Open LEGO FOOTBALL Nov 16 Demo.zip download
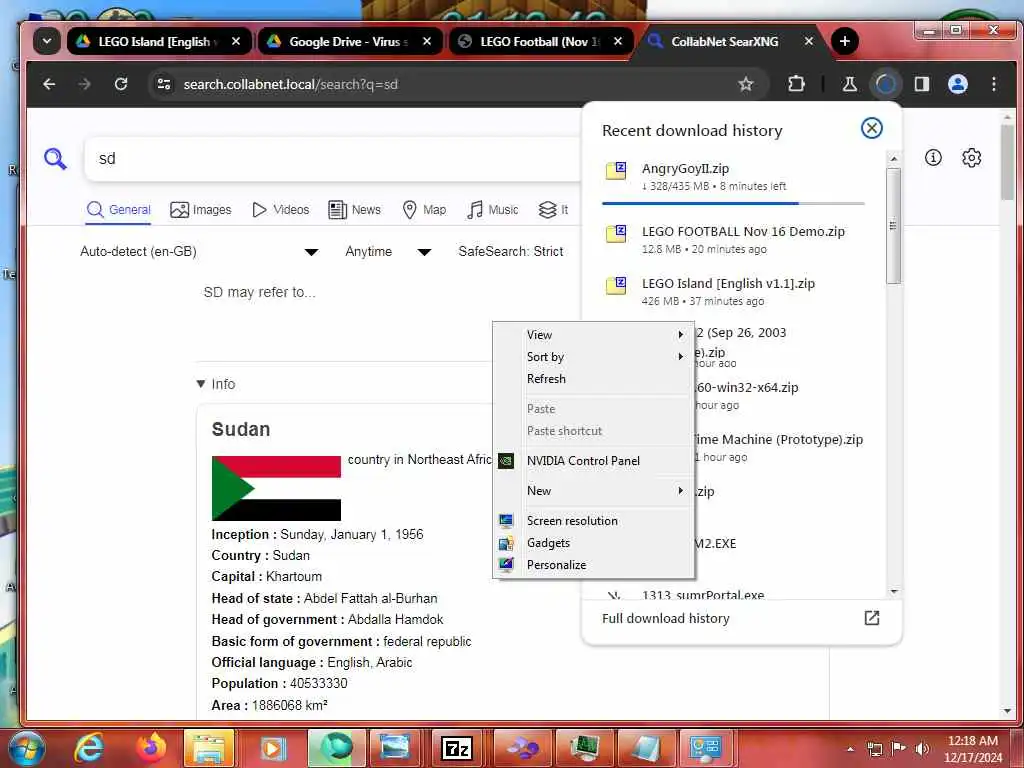1024x768 pixels. [733, 239]
